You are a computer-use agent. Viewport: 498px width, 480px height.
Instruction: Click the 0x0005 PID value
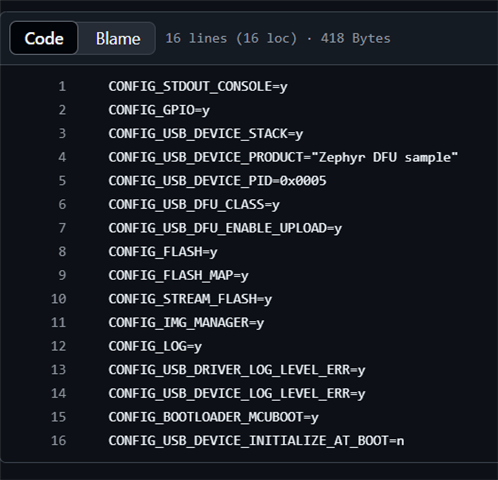click(303, 181)
